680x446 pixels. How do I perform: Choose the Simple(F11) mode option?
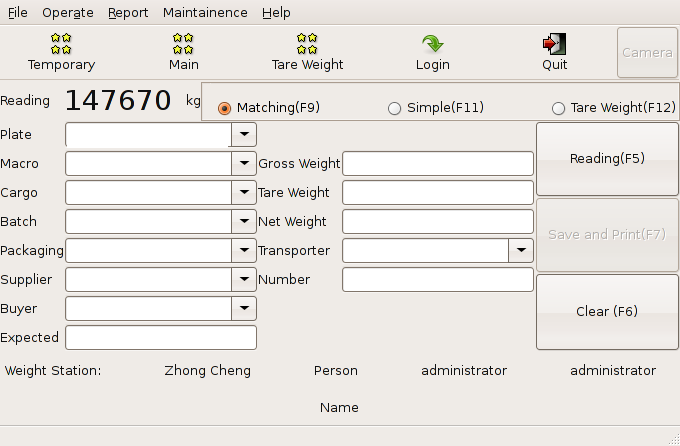coord(394,108)
